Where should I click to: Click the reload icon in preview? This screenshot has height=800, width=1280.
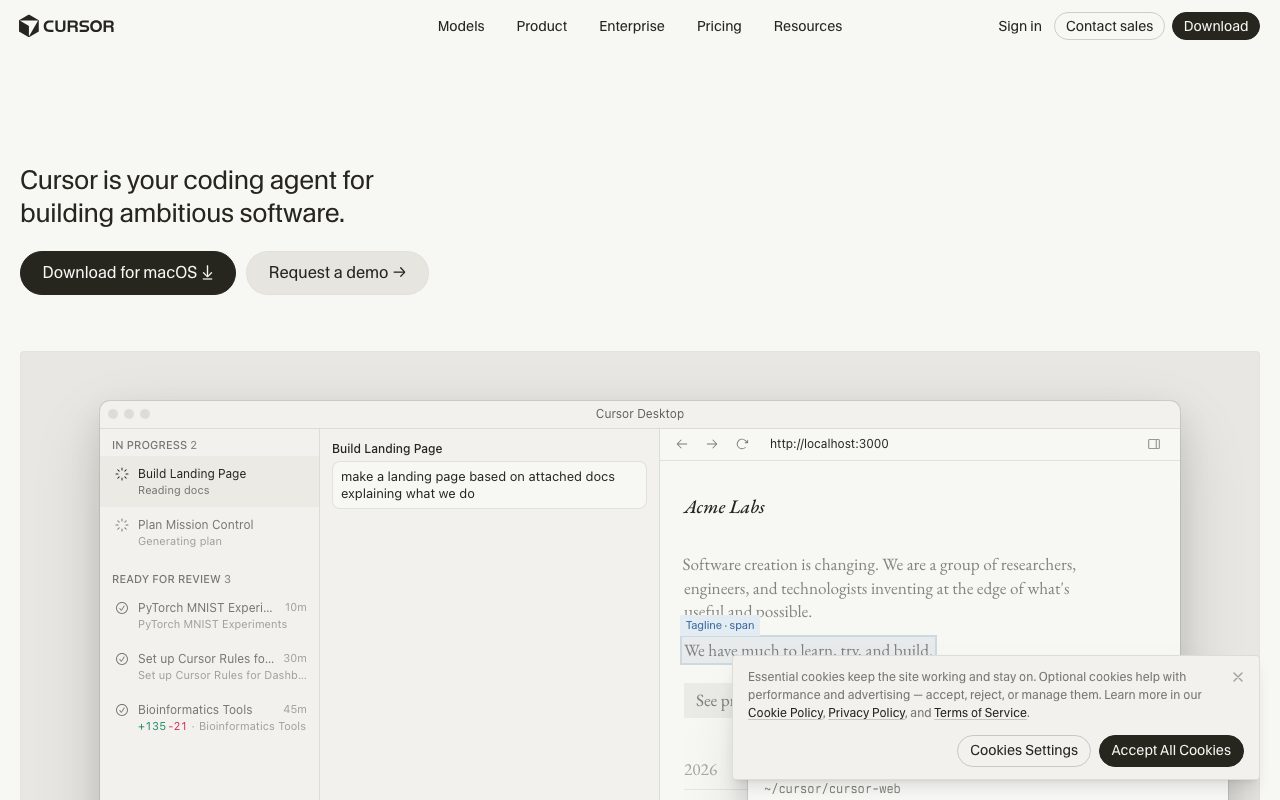(x=742, y=444)
